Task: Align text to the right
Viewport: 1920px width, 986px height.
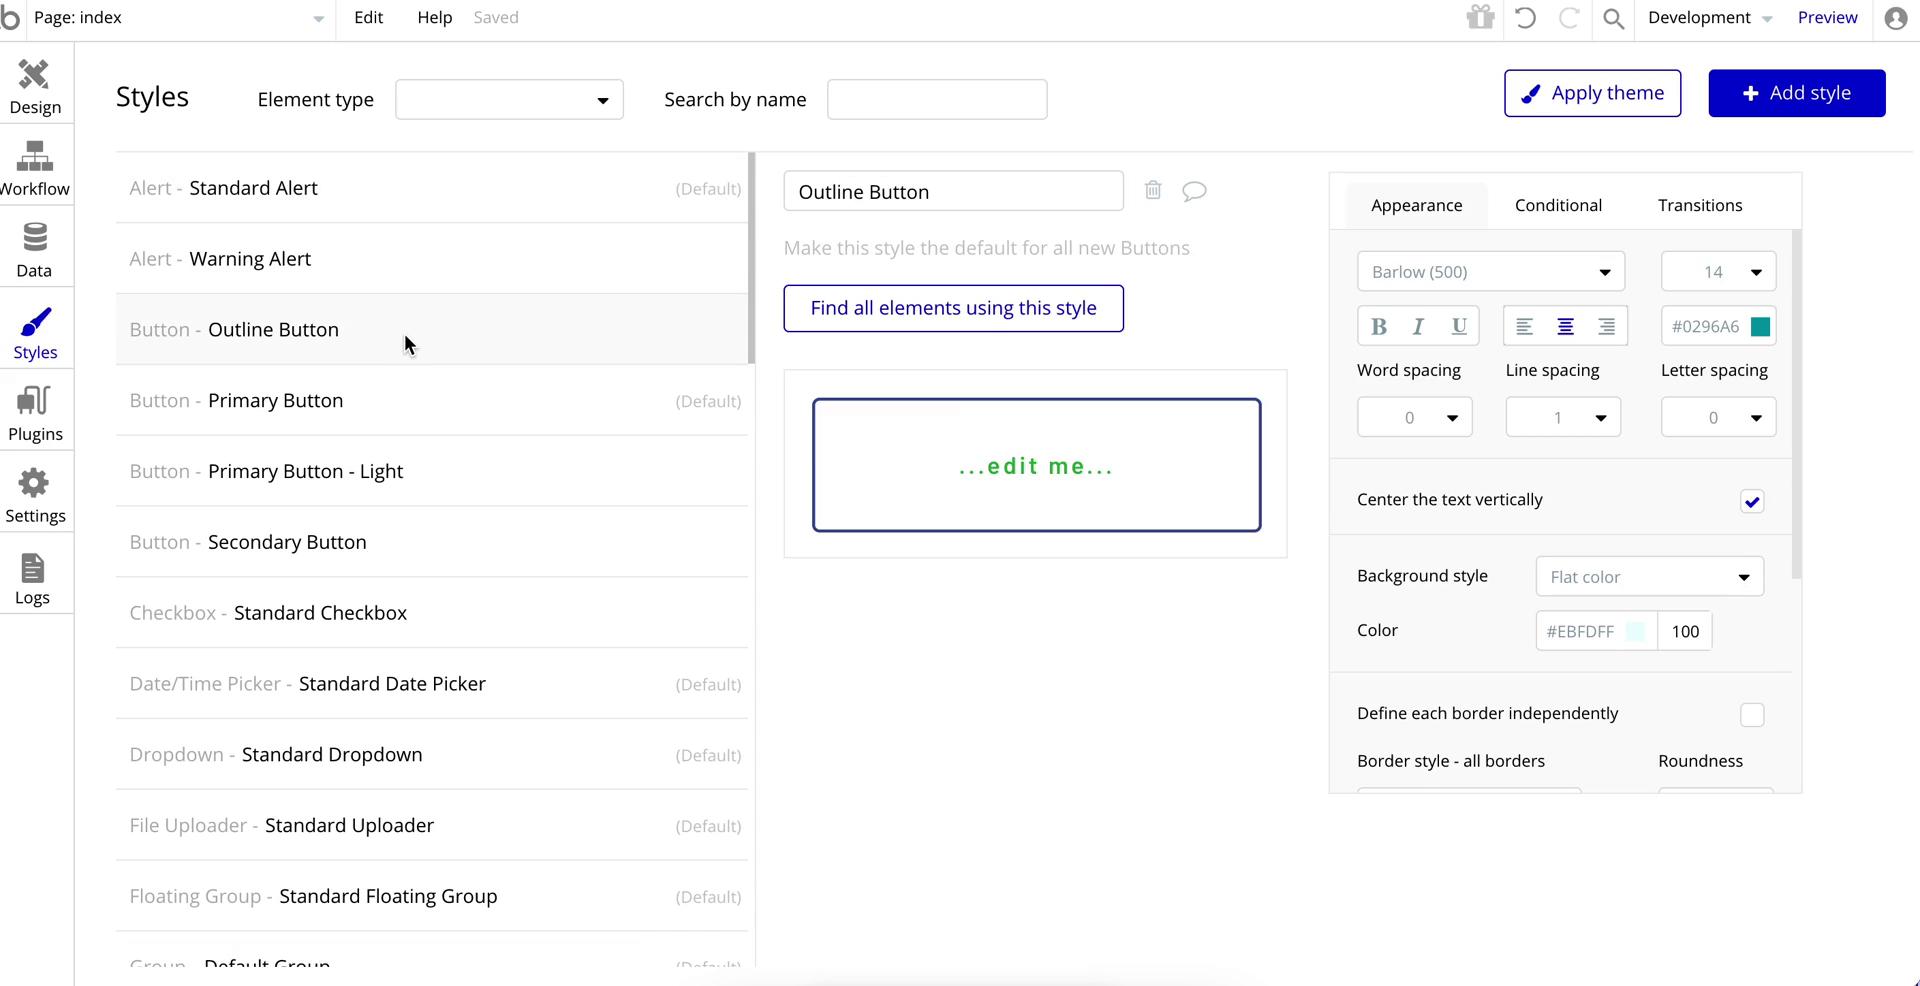Action: pos(1606,326)
